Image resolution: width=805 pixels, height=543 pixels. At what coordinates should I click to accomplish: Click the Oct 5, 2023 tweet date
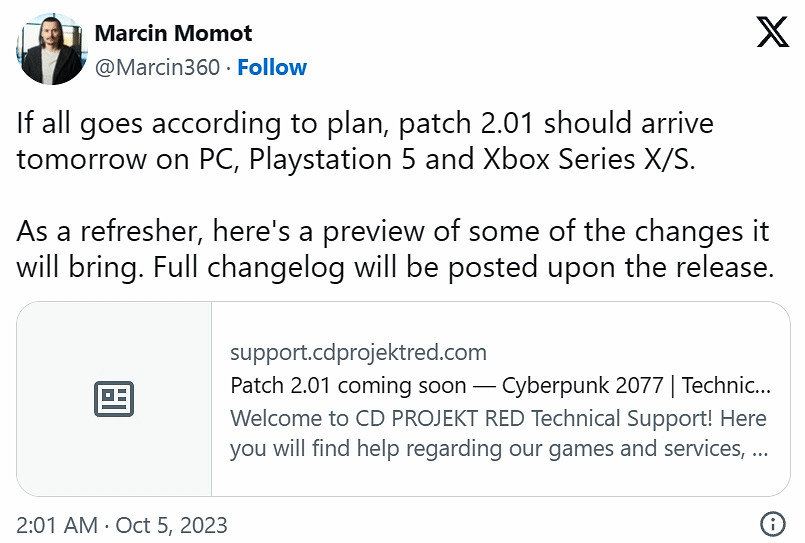[173, 524]
